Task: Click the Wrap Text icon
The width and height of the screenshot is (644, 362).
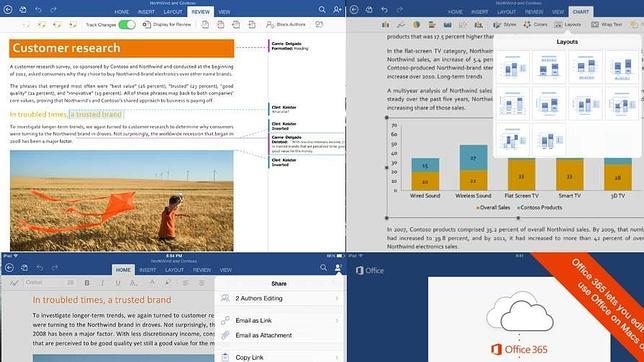Action: click(x=595, y=25)
